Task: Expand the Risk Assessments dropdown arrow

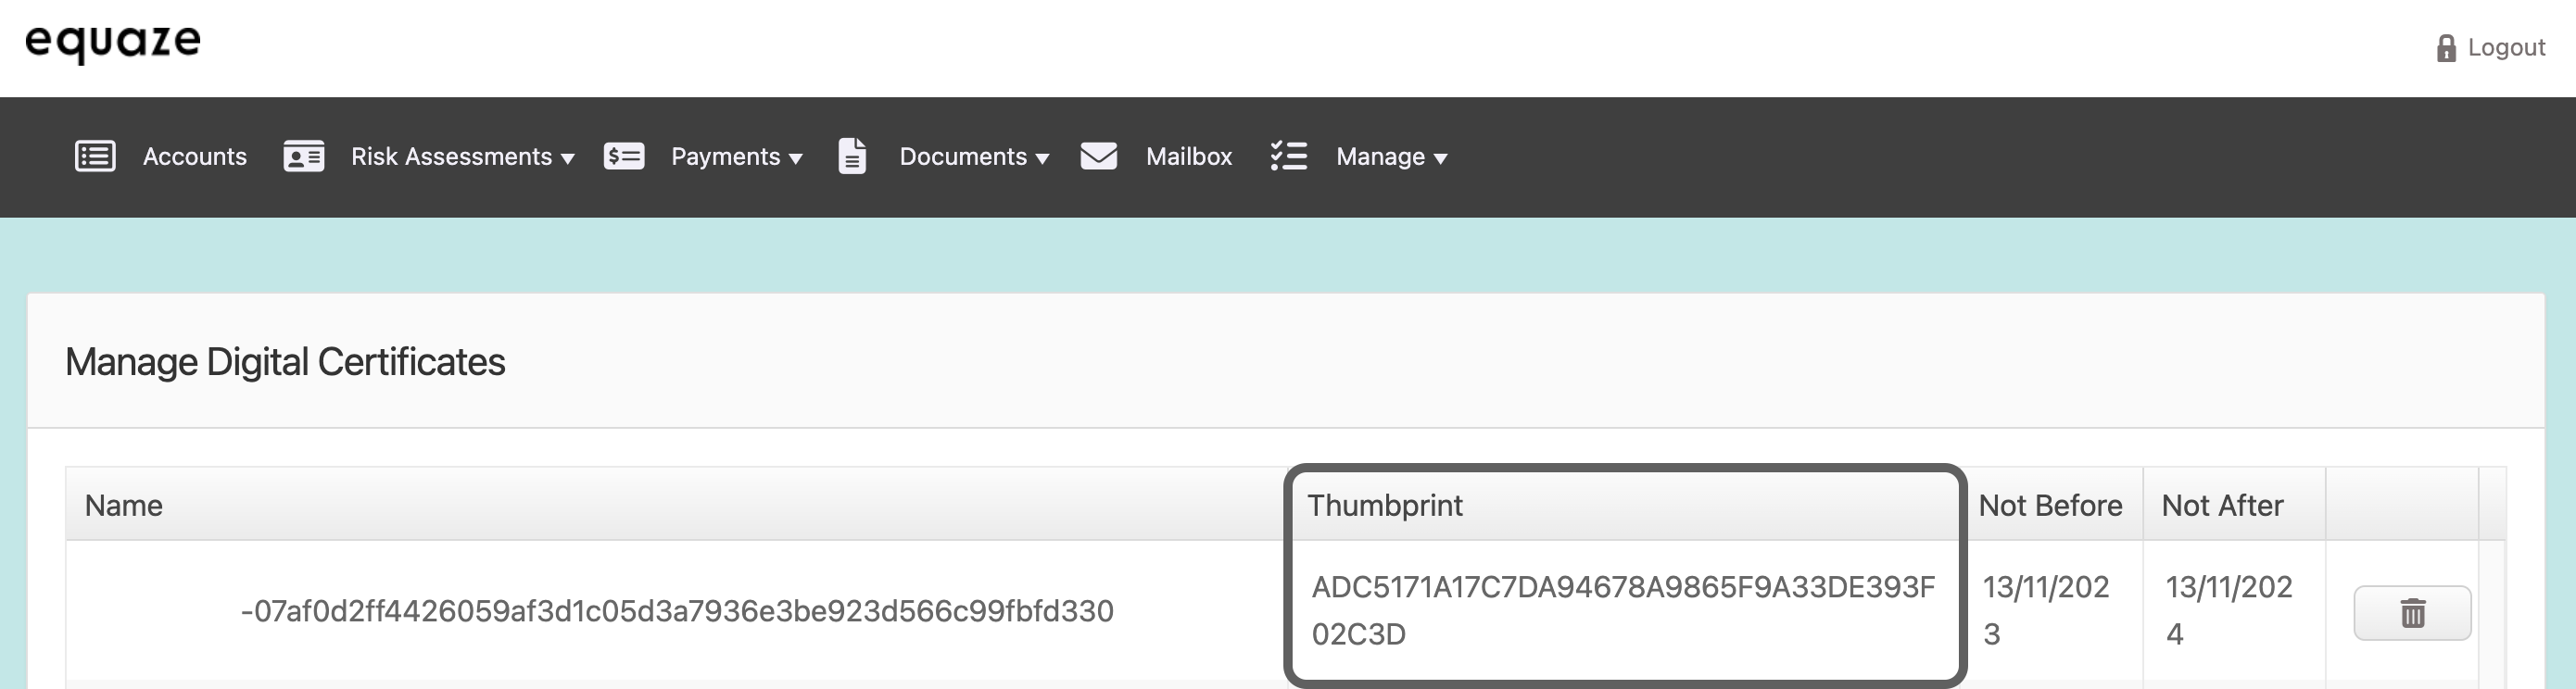Action: pyautogui.click(x=568, y=158)
